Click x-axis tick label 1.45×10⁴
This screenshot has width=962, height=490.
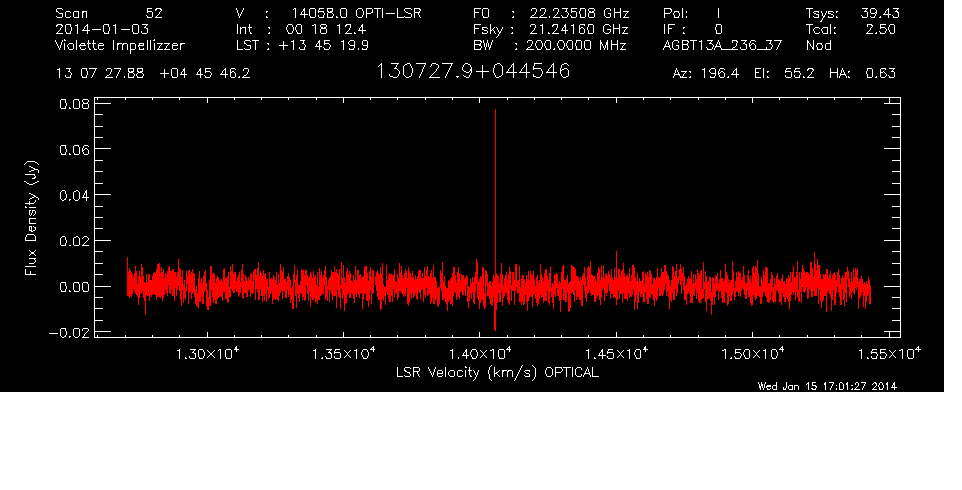point(616,353)
